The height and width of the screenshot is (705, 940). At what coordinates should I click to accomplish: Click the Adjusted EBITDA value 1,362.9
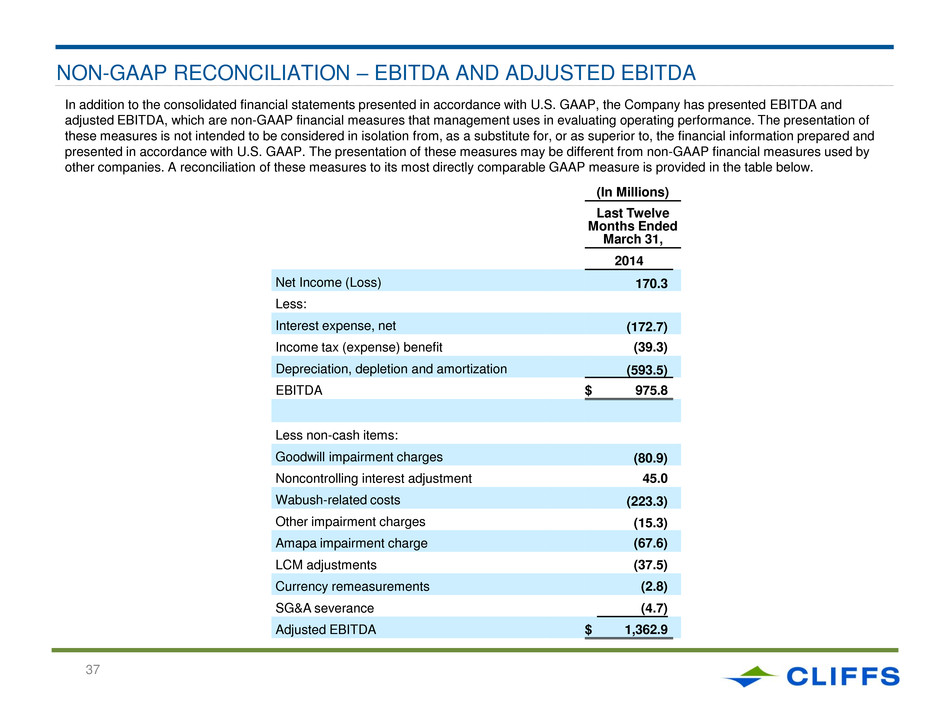[x=646, y=629]
